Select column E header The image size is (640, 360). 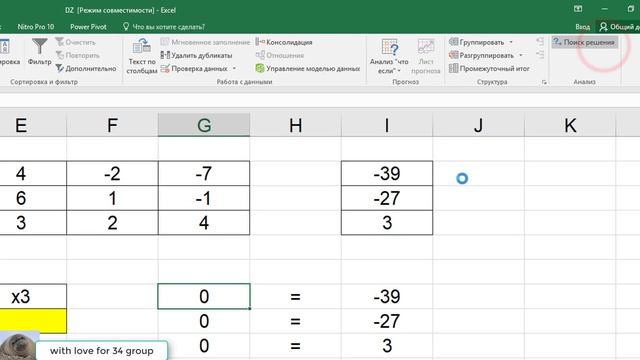tap(33, 125)
